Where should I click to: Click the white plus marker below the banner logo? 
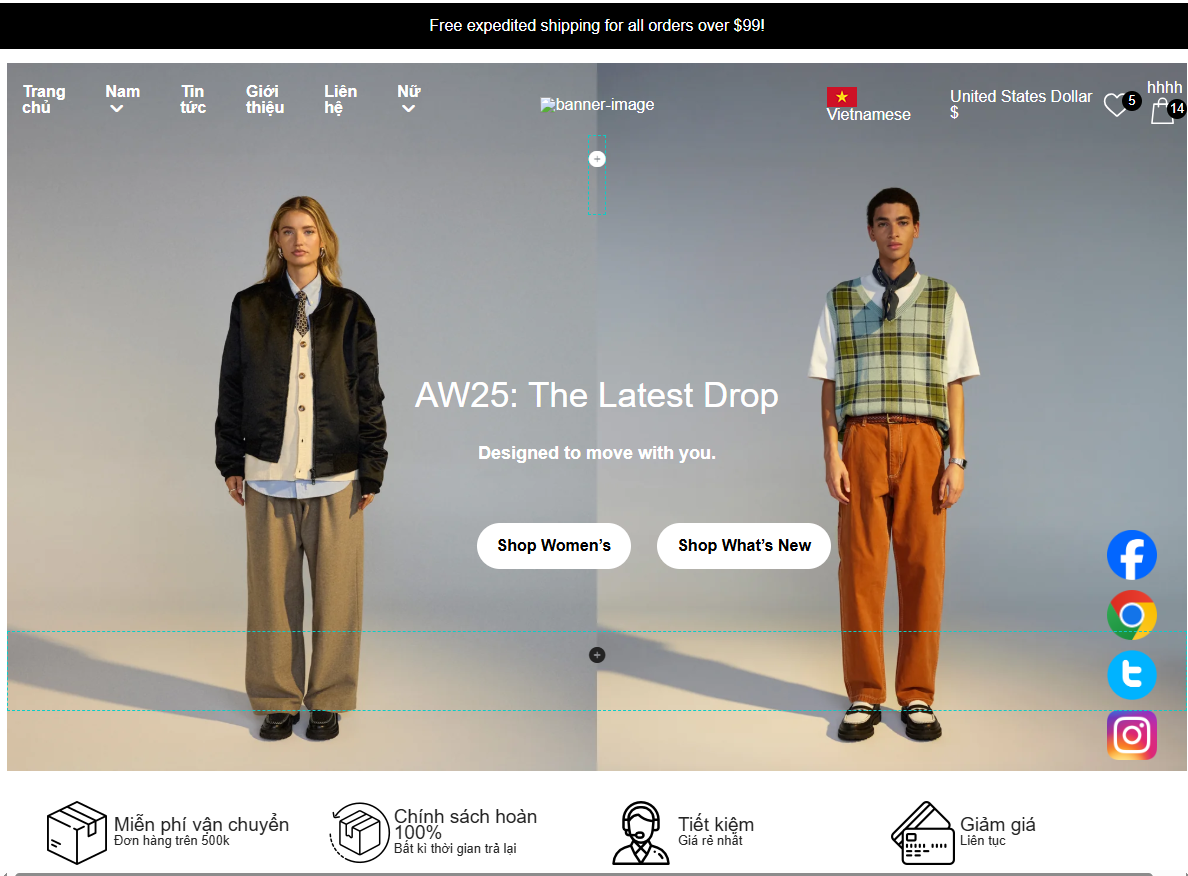(597, 159)
